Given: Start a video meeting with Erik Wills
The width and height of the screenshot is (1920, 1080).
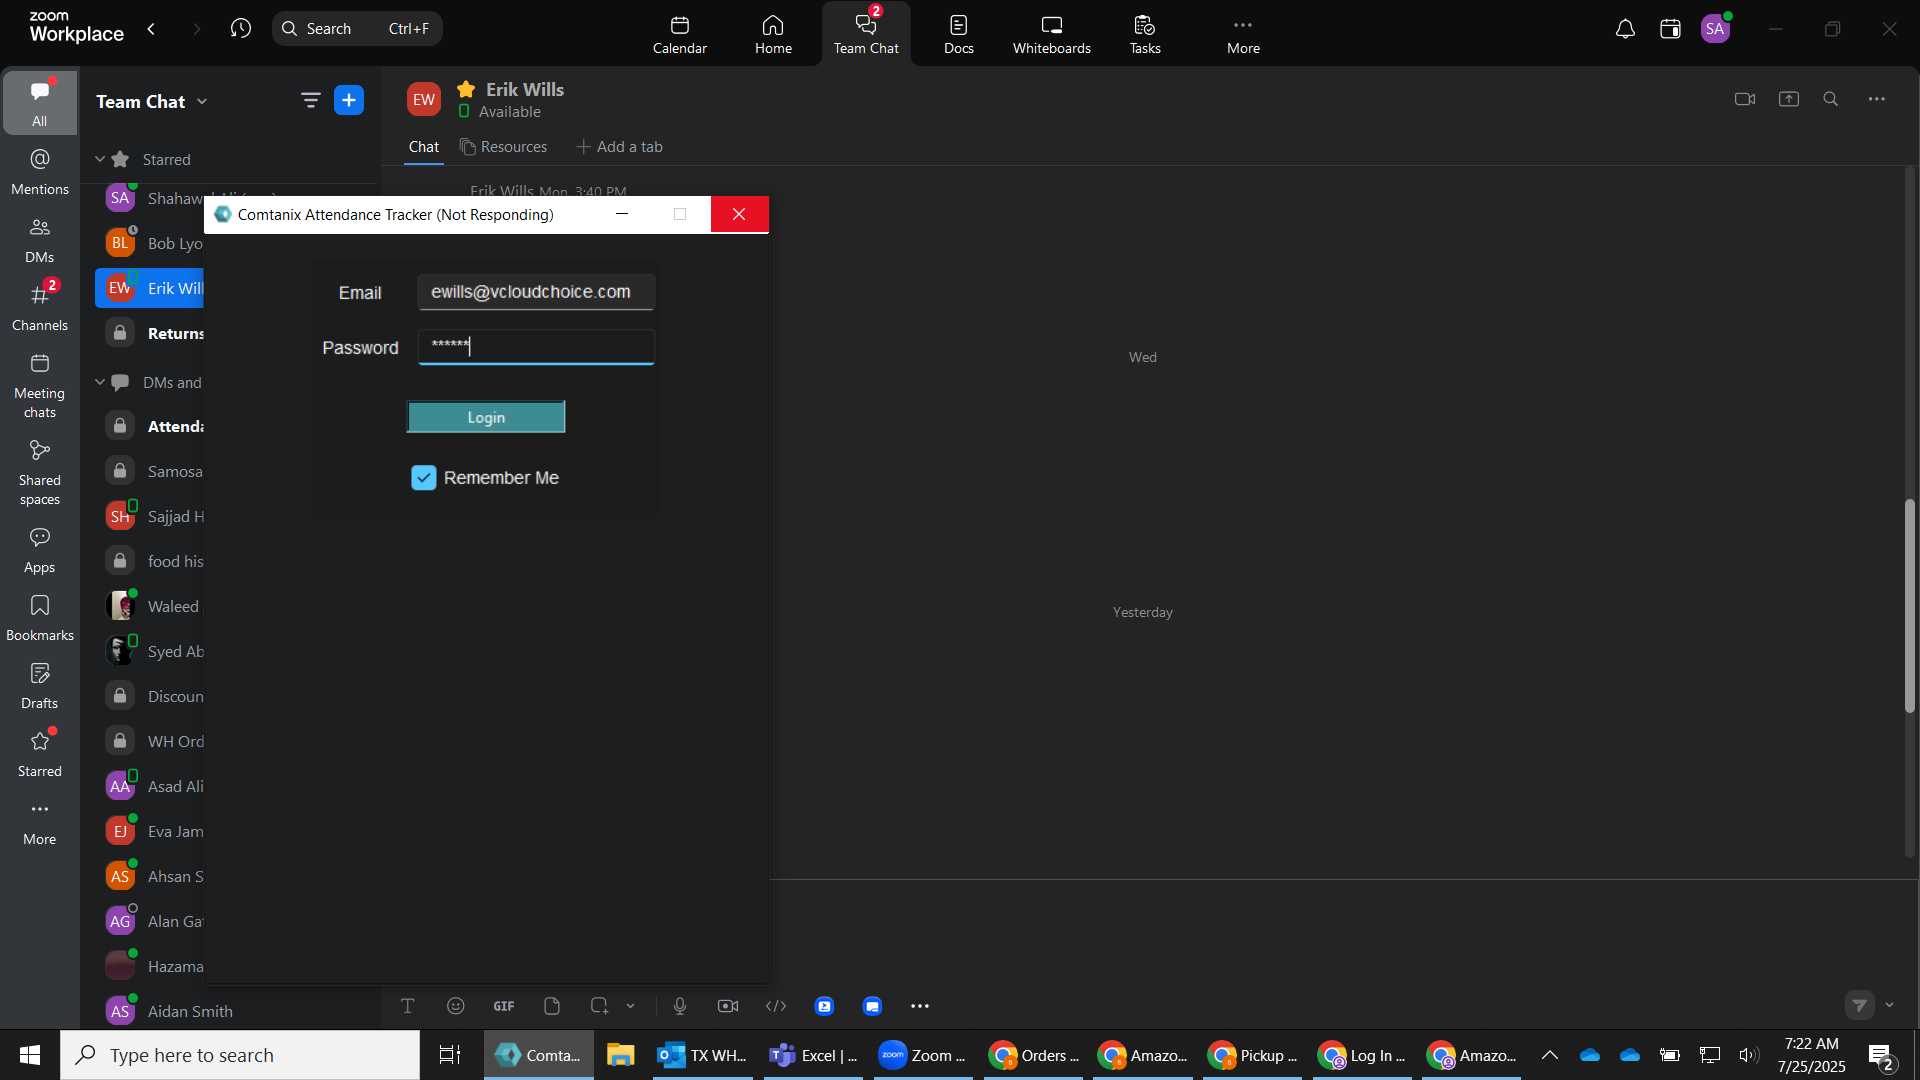Looking at the screenshot, I should [1745, 99].
